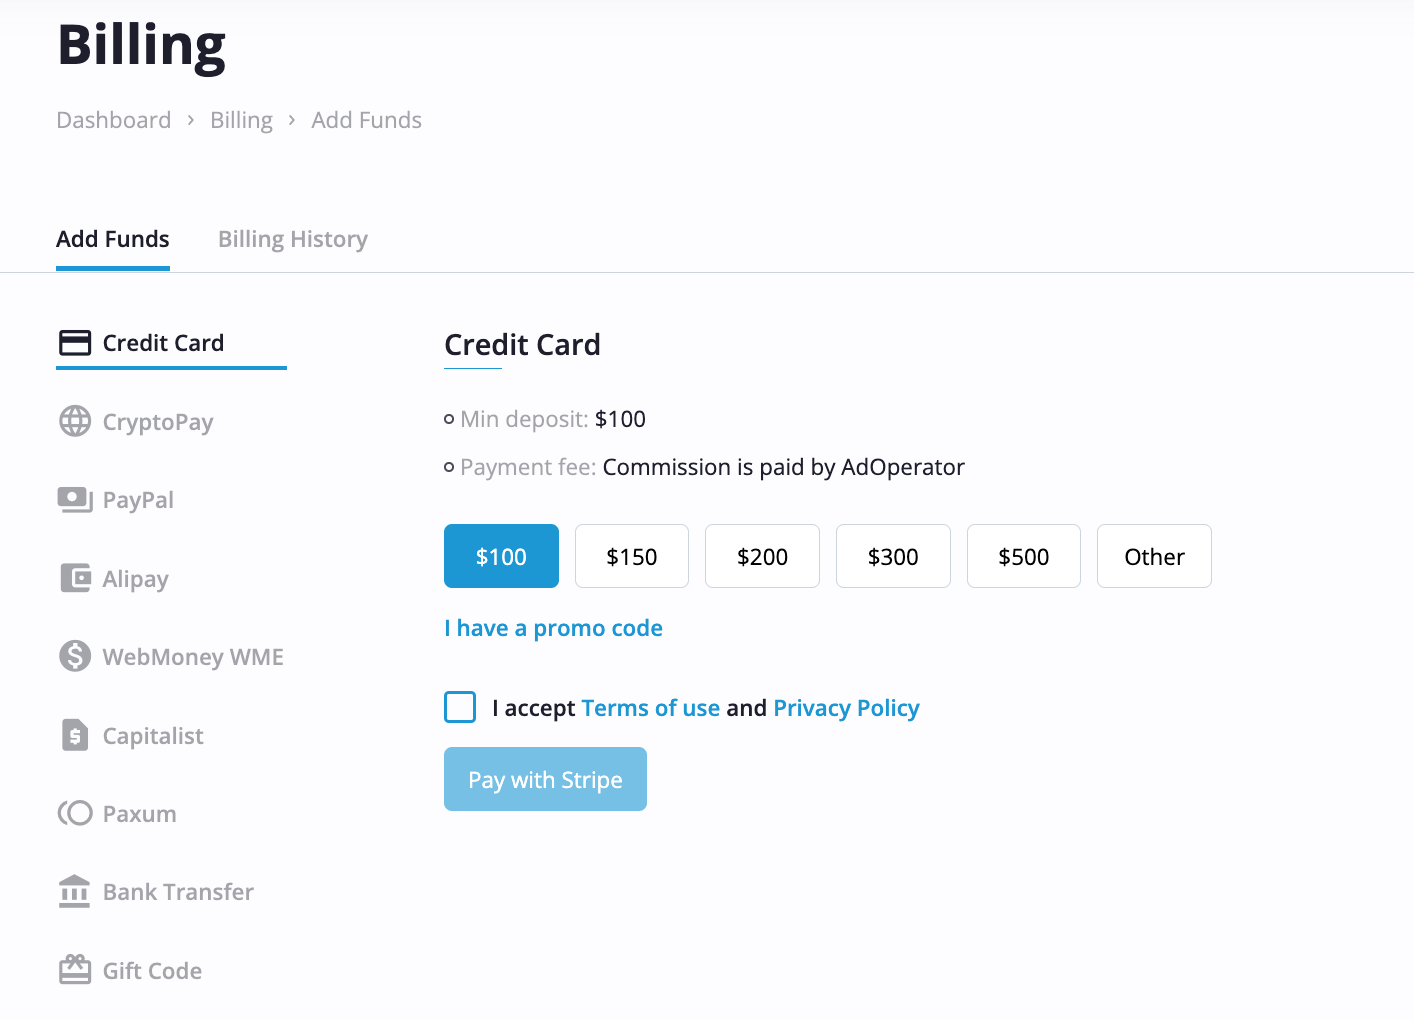Tick the terms acceptance checkbox
This screenshot has height=1020, width=1414.
pos(460,707)
